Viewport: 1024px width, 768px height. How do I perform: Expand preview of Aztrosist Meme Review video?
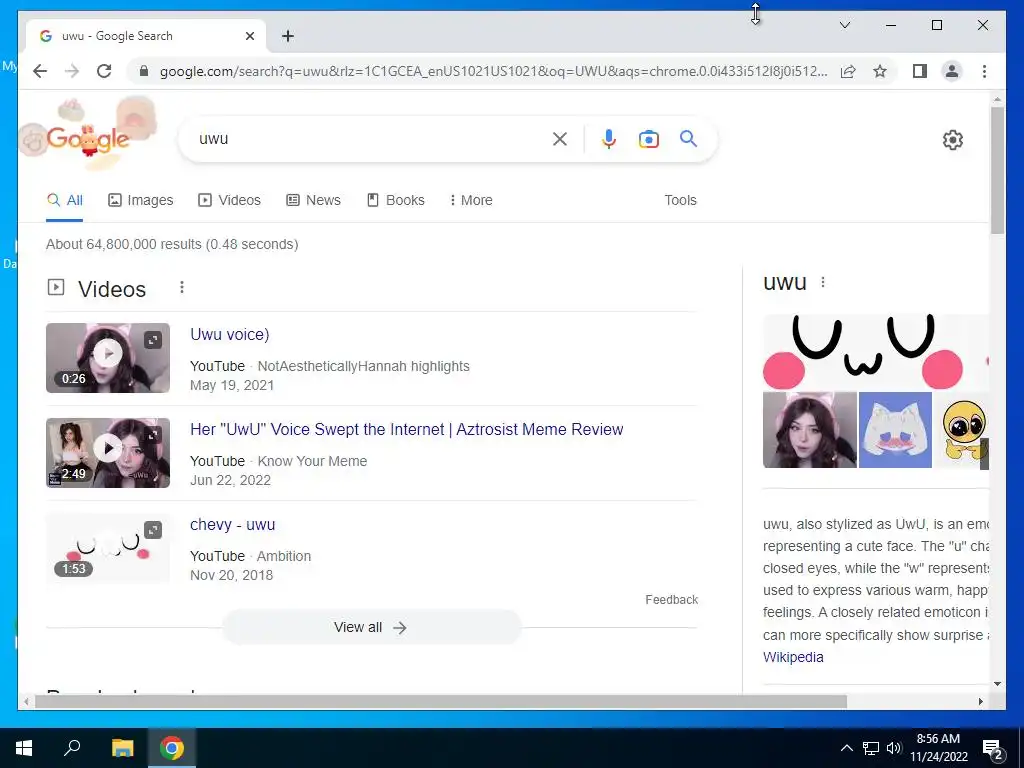point(153,435)
